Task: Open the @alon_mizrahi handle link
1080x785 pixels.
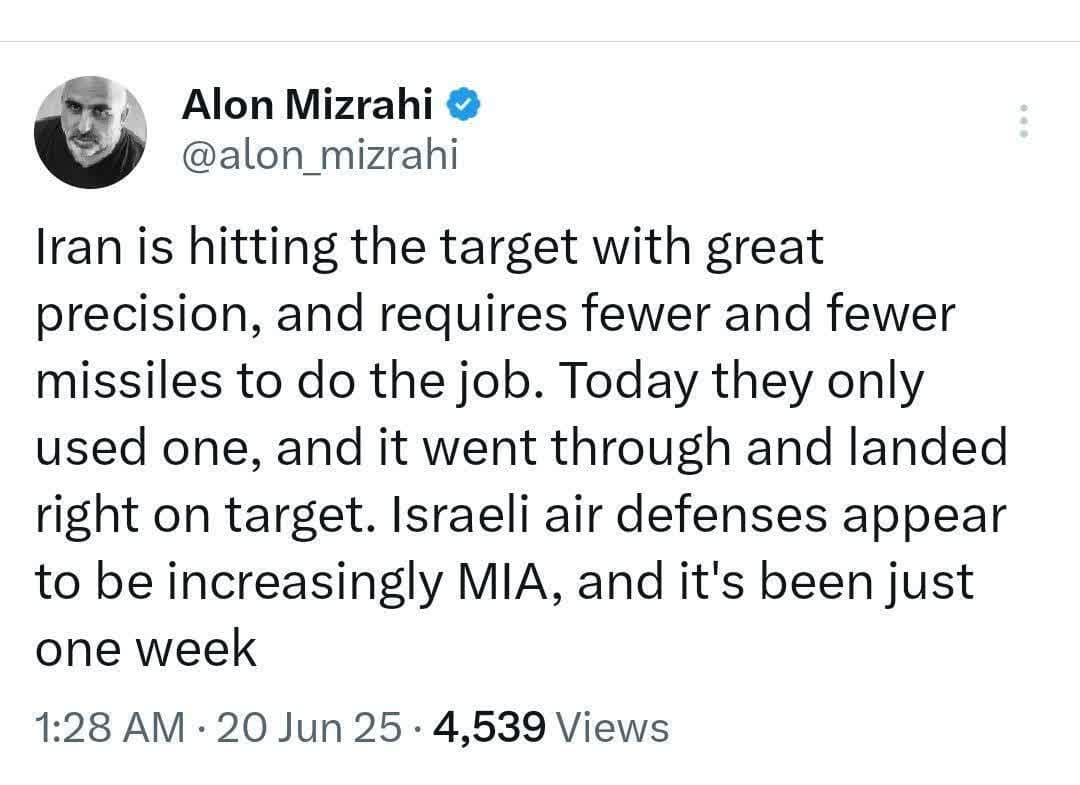Action: coord(319,154)
